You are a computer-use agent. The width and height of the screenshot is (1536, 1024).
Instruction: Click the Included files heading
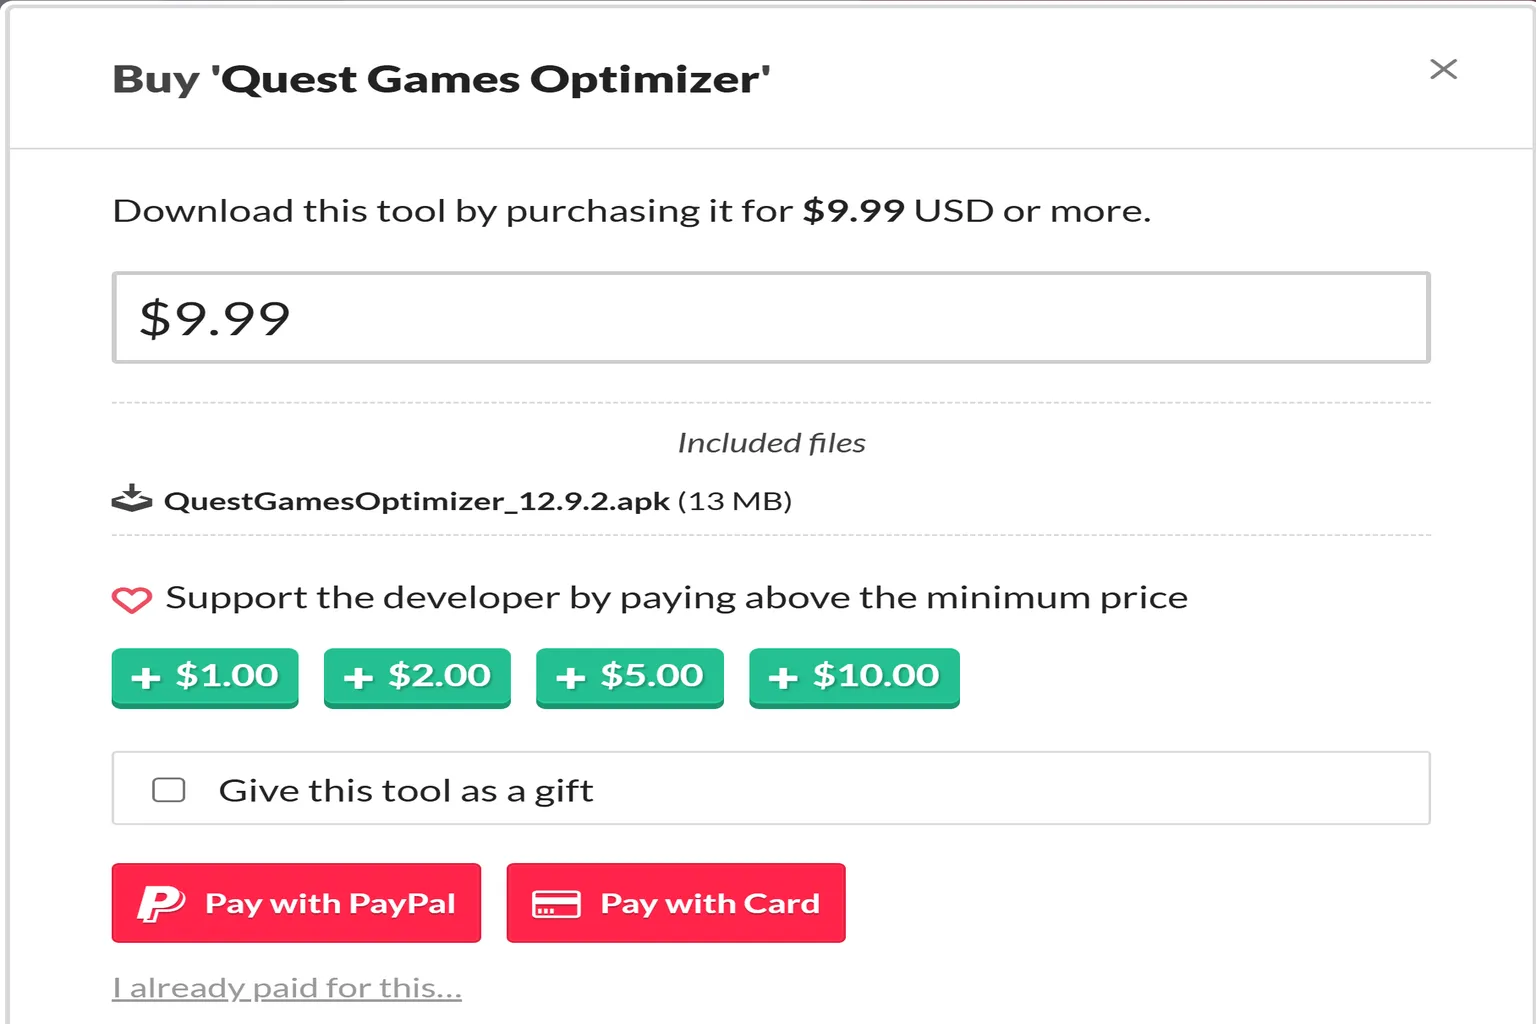coord(770,442)
